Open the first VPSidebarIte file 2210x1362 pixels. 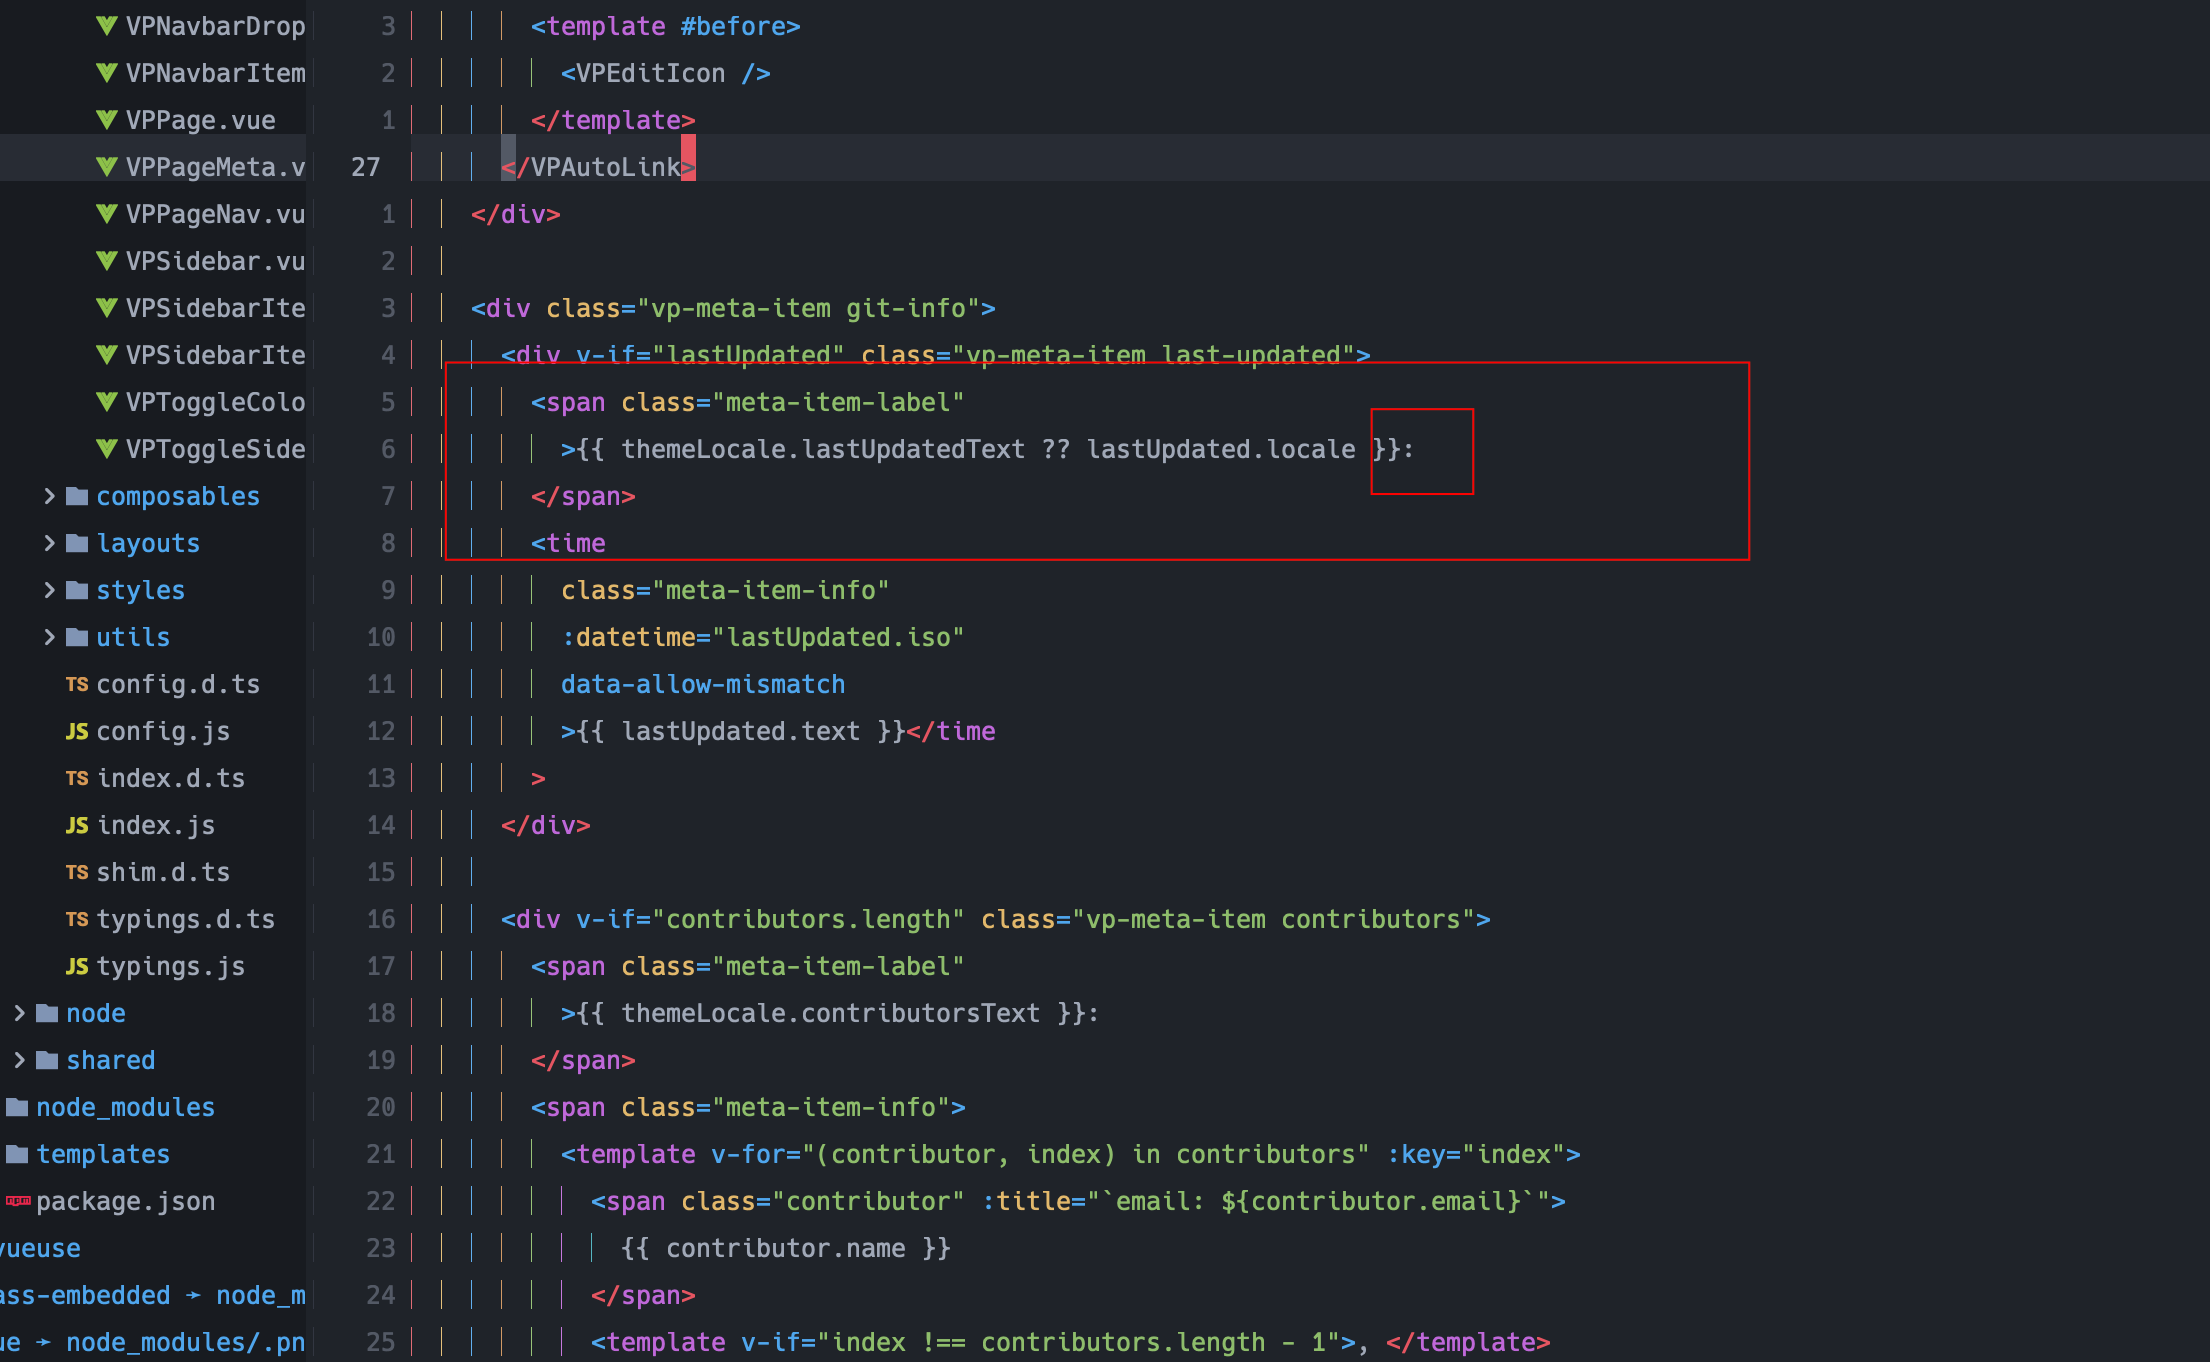[215, 308]
